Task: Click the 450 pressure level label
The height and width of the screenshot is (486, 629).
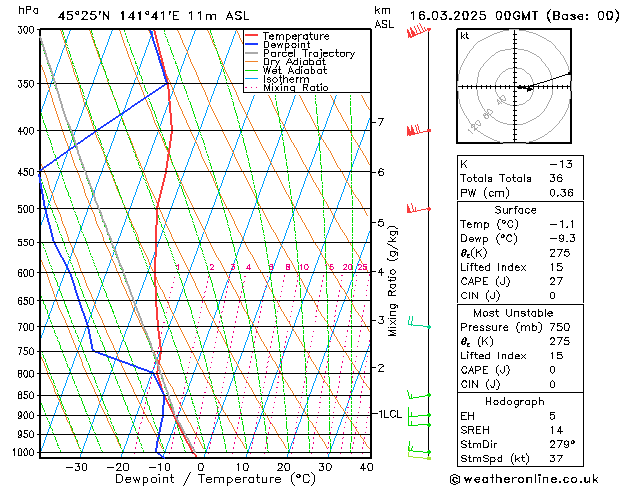Action: click(x=28, y=172)
